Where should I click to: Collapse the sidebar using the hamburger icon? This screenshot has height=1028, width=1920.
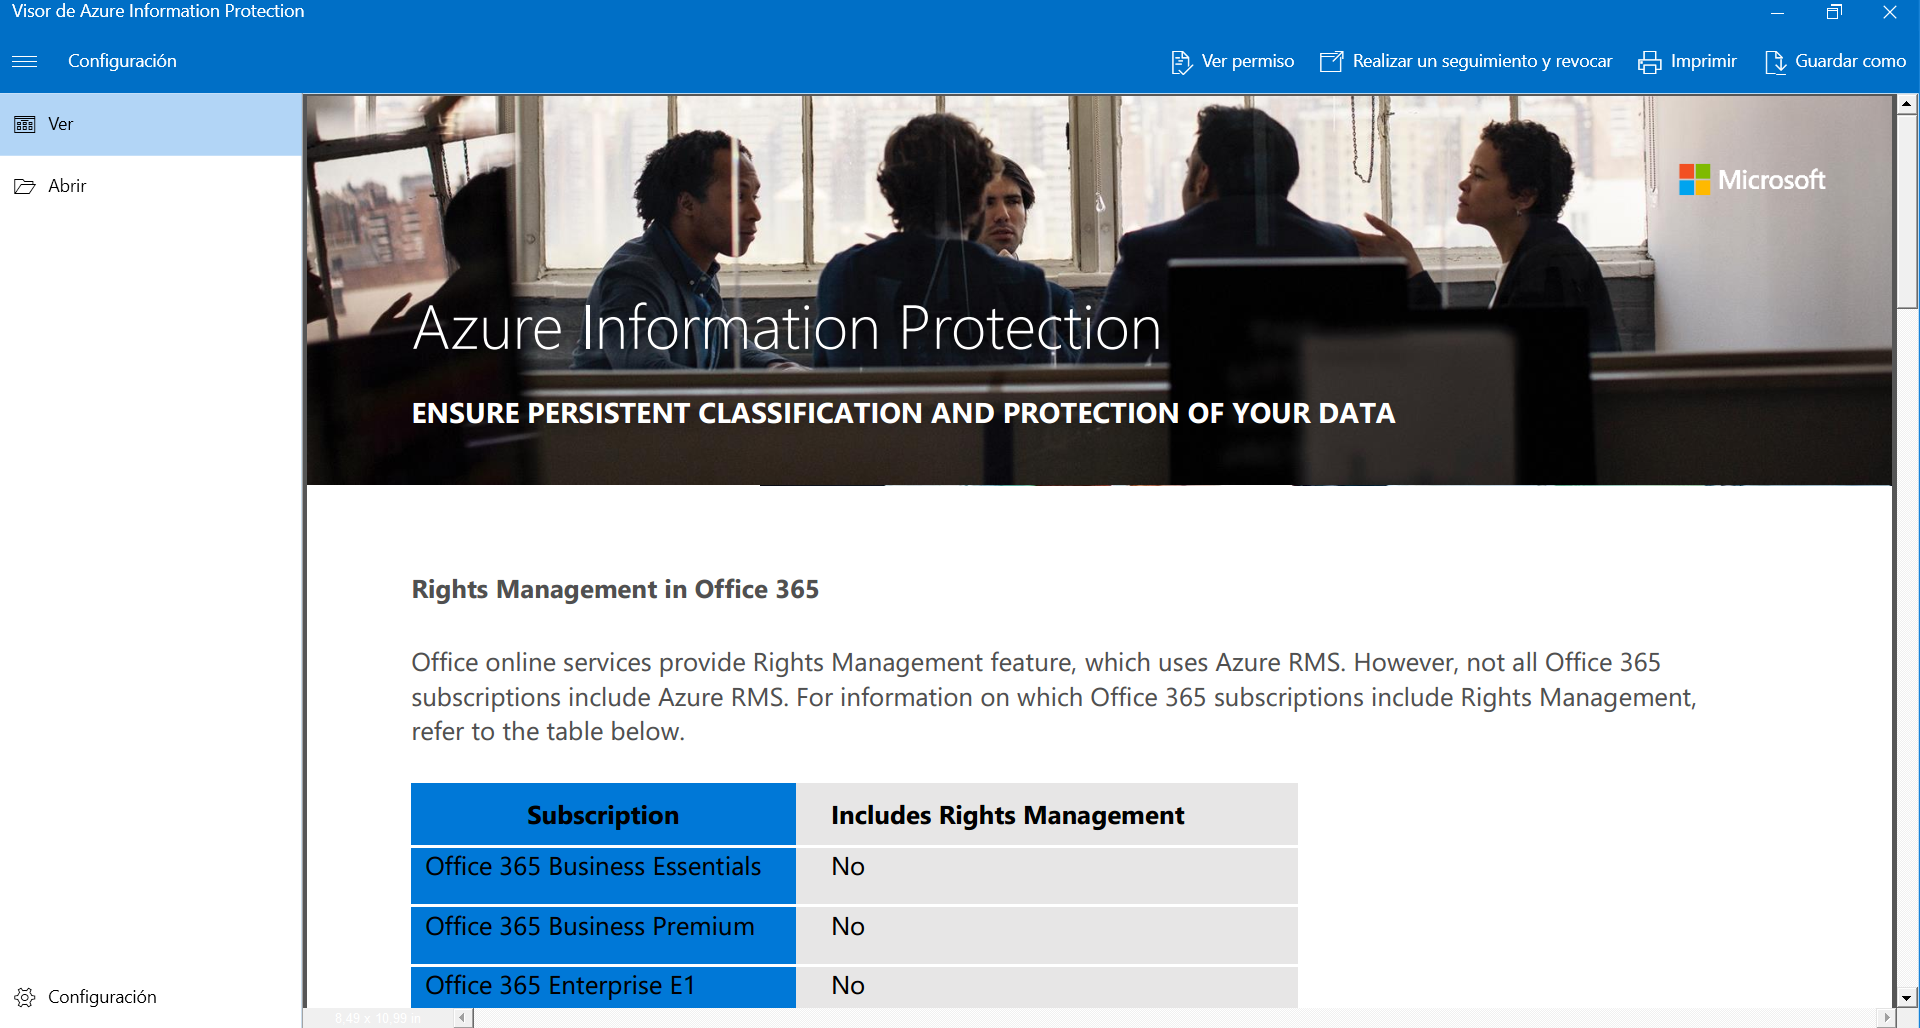pos(25,61)
